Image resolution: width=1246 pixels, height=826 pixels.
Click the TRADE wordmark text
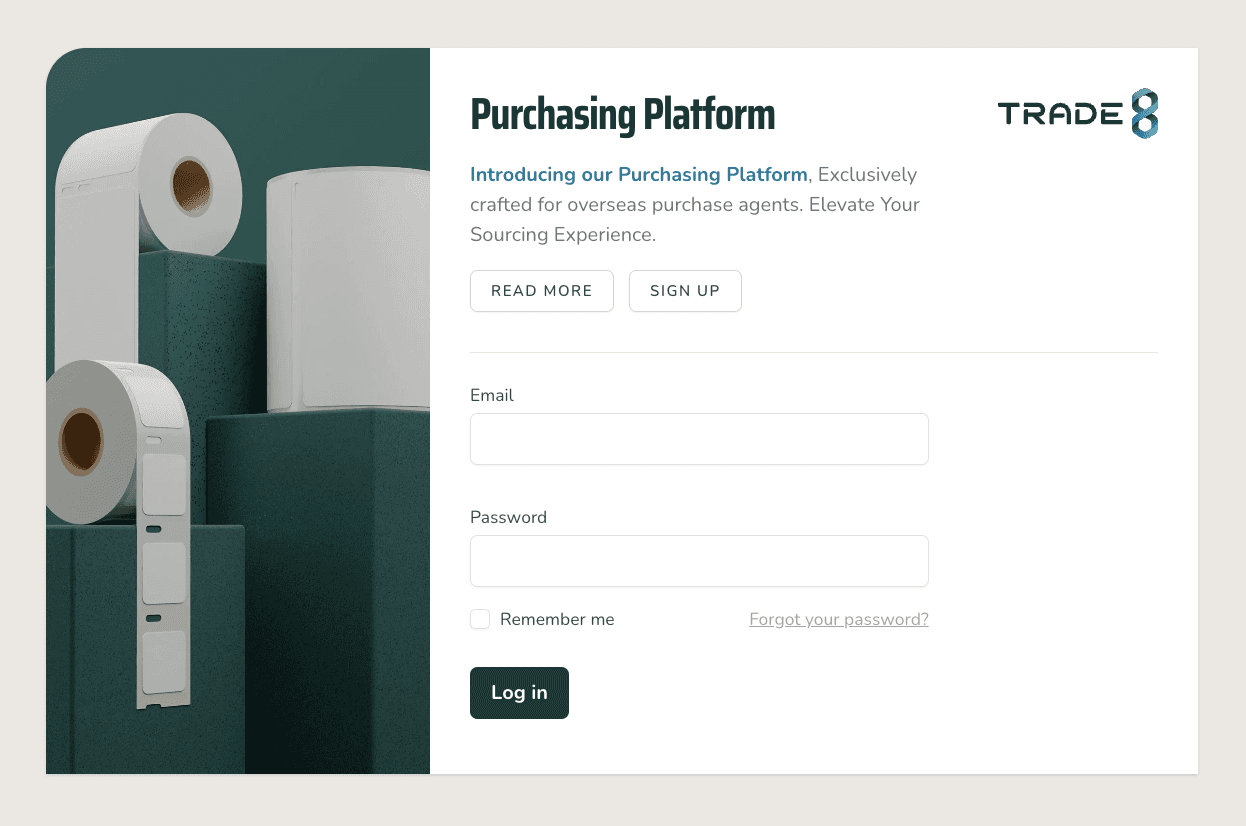(1060, 114)
